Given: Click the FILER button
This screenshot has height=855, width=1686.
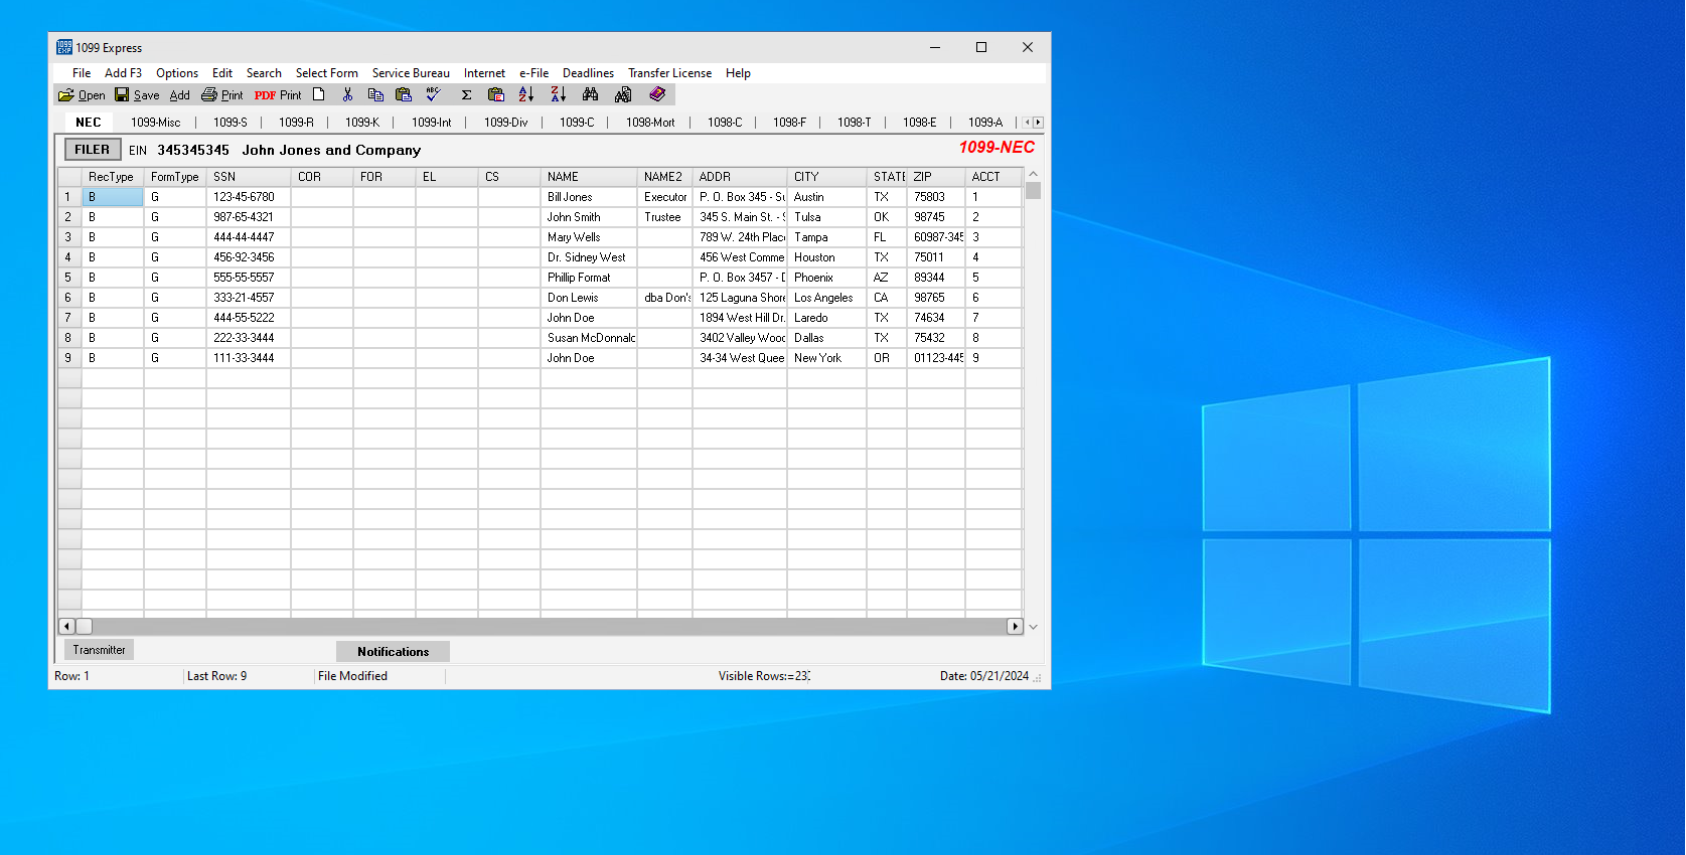Looking at the screenshot, I should pos(92,150).
